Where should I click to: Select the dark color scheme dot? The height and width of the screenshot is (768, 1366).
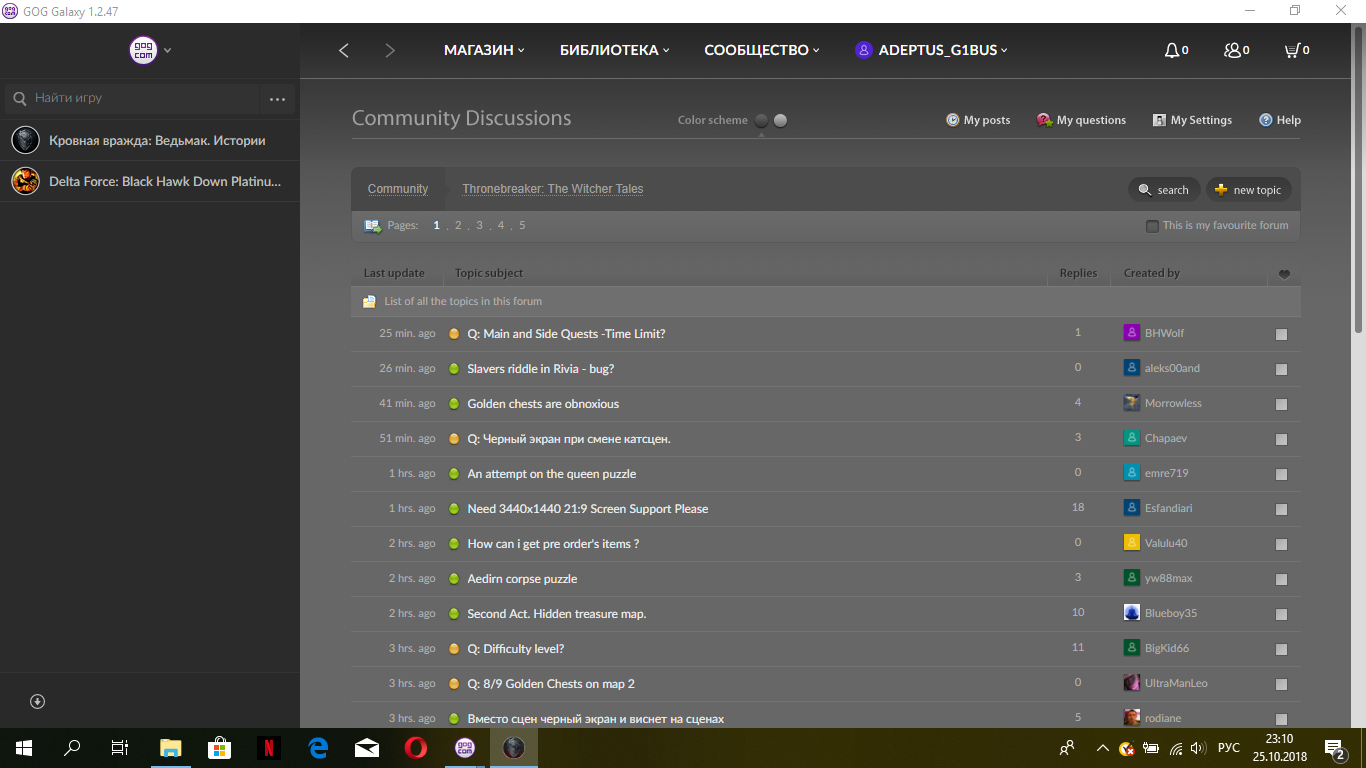click(x=762, y=120)
